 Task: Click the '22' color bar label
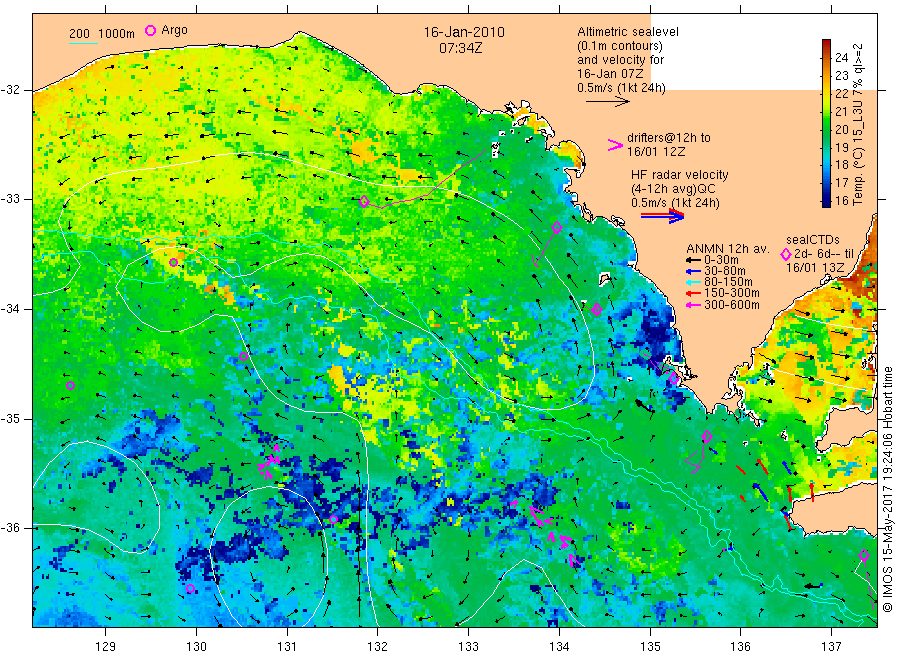pyautogui.click(x=841, y=93)
